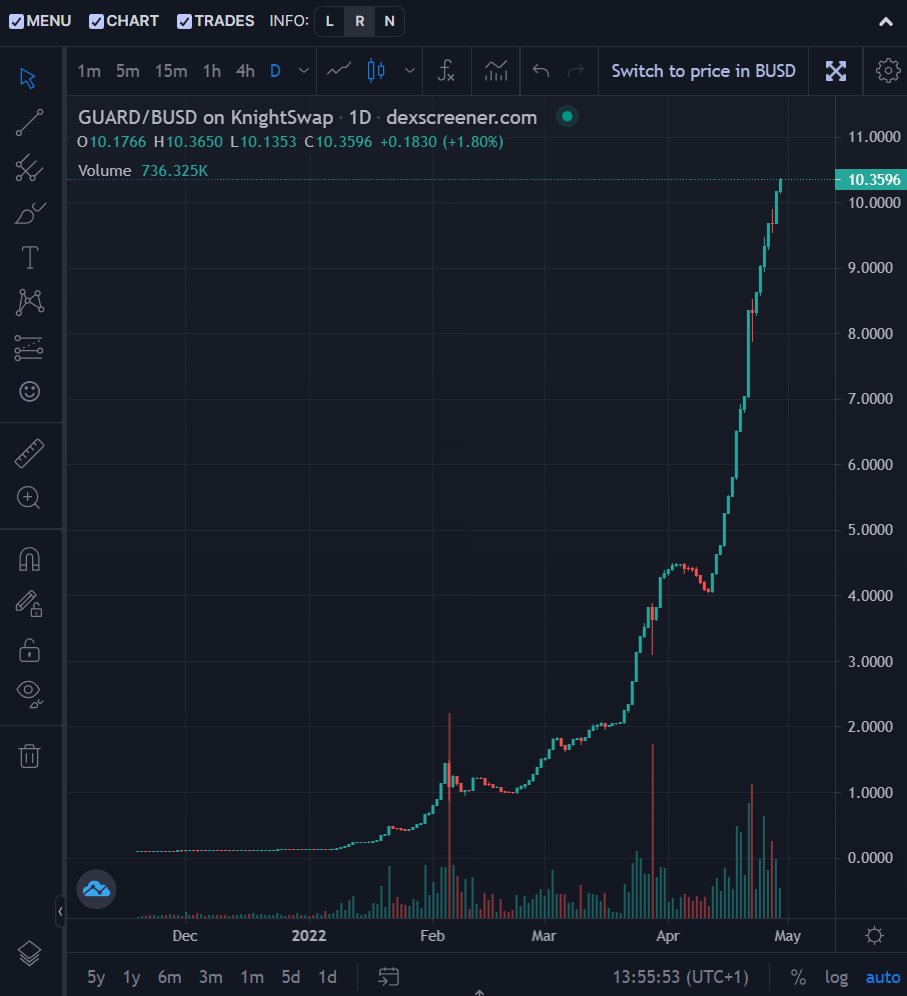Switch to 1m timeframe in toolbar
The width and height of the screenshot is (907, 996).
(x=89, y=71)
